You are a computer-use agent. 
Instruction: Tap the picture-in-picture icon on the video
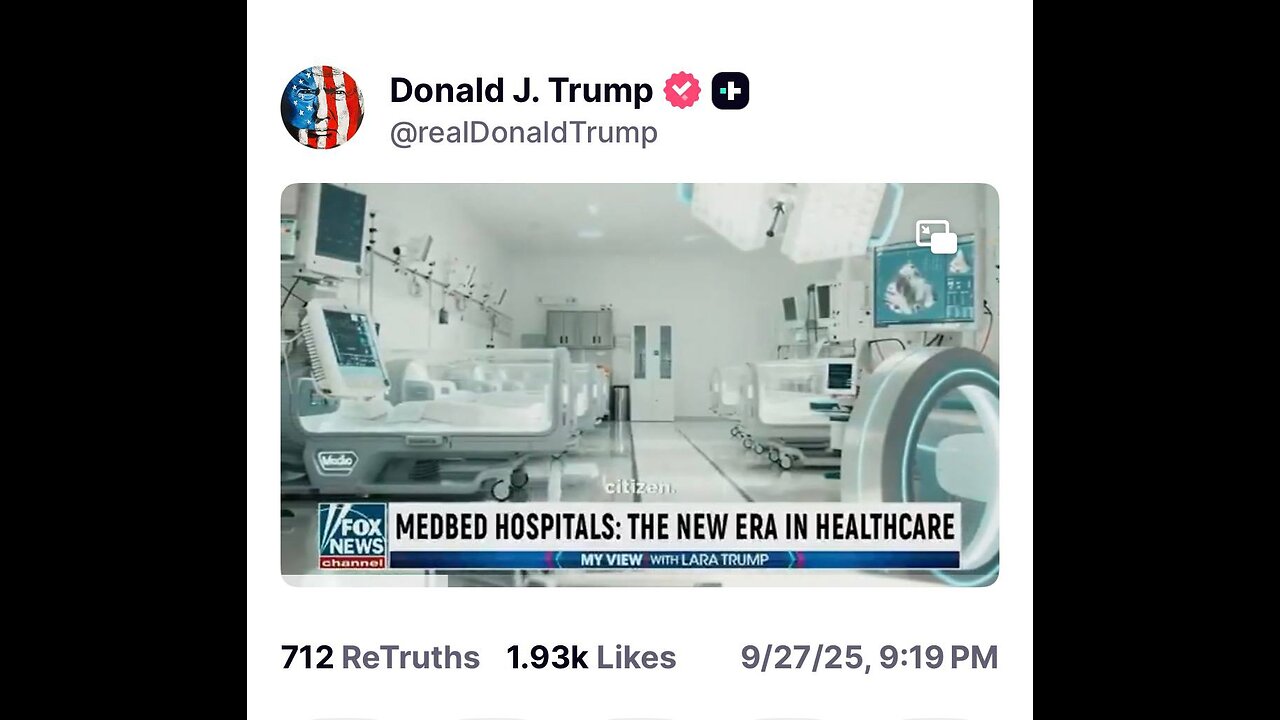pyautogui.click(x=936, y=237)
